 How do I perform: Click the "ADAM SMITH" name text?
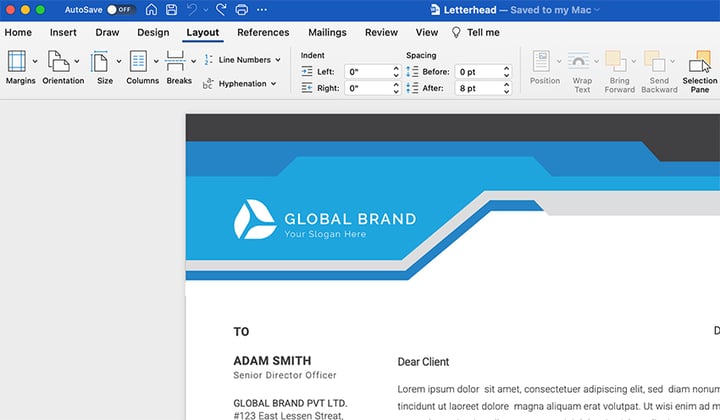click(272, 361)
